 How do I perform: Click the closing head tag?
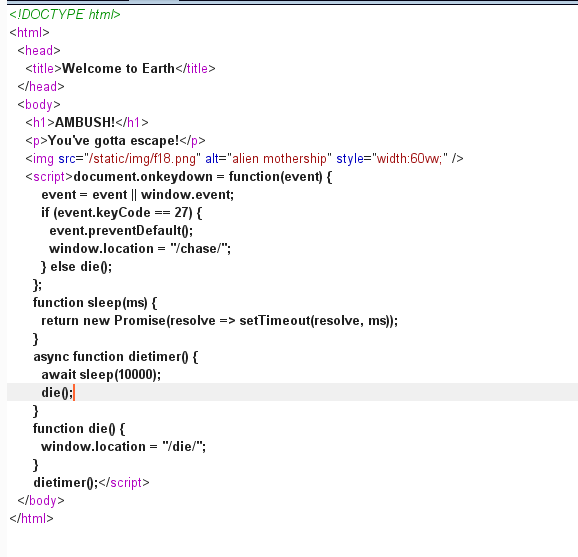[41, 87]
